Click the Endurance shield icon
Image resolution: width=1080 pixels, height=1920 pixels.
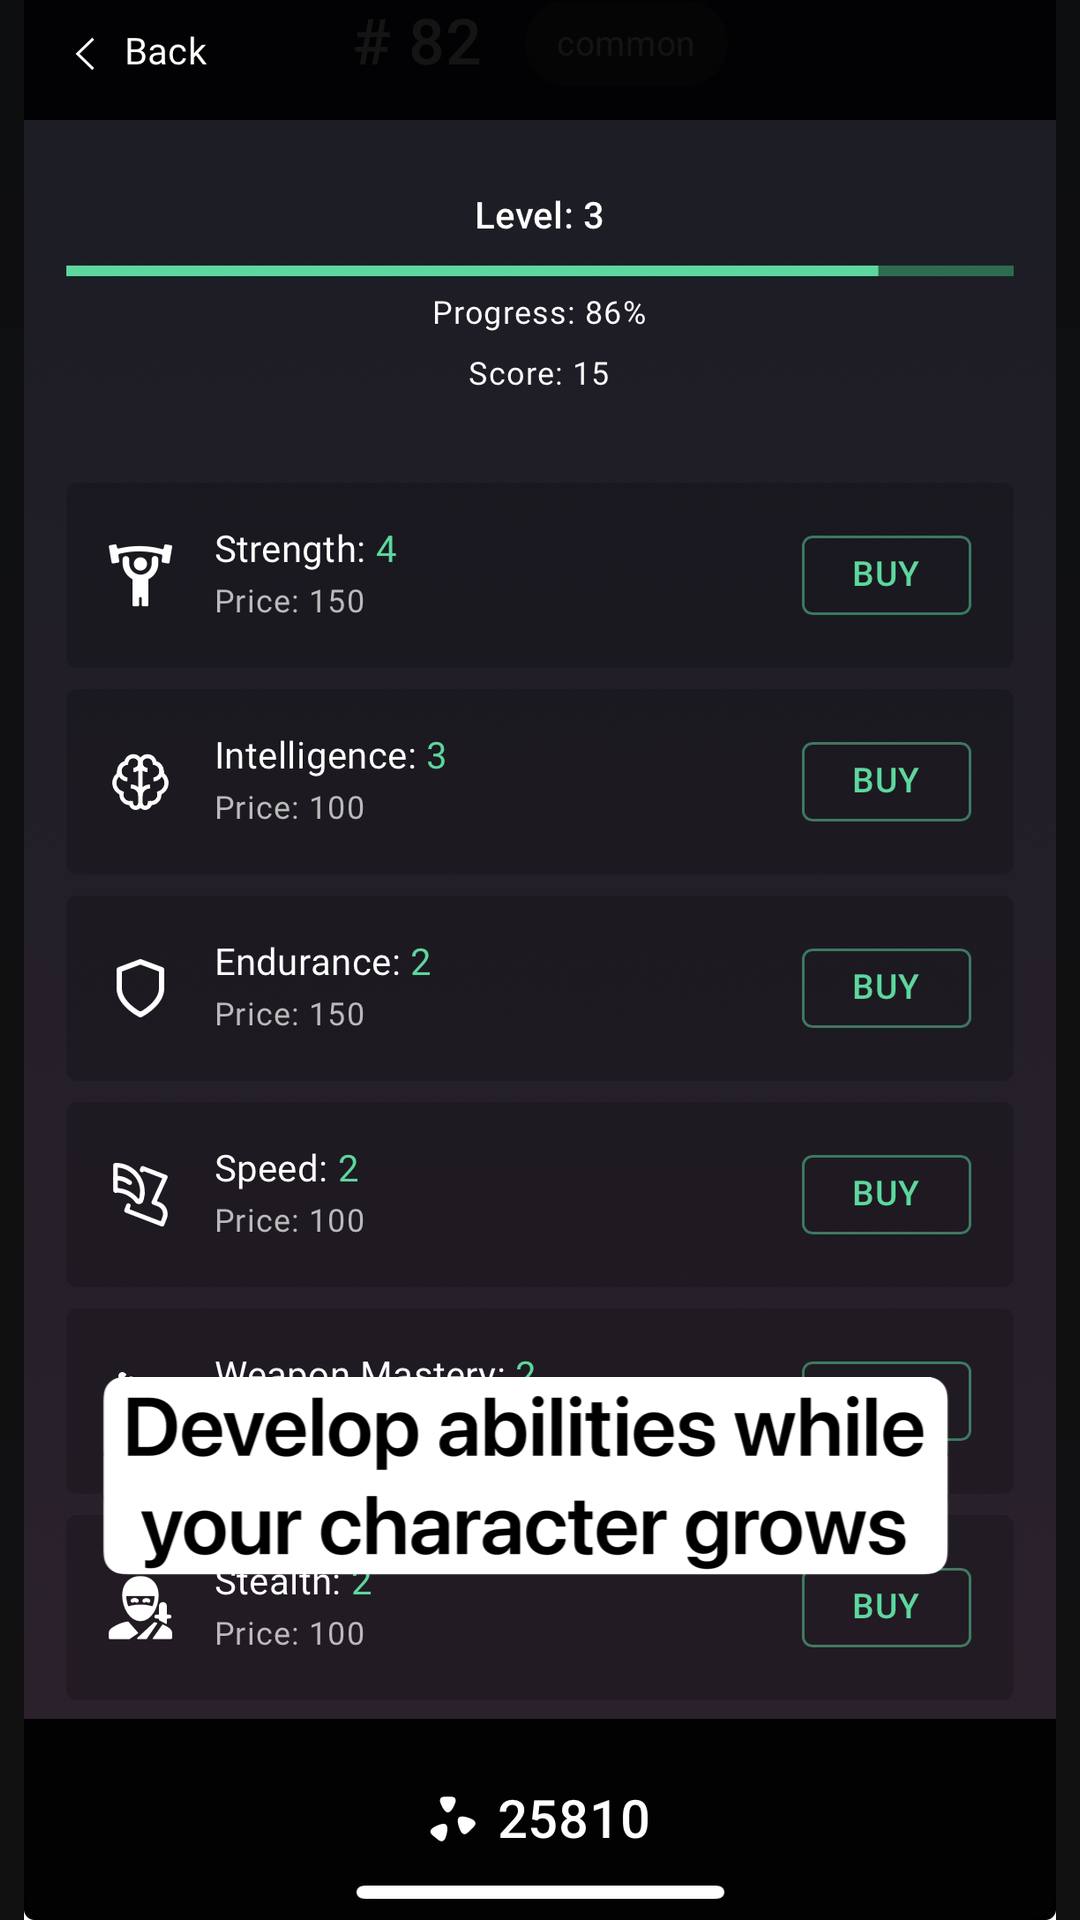pyautogui.click(x=140, y=988)
